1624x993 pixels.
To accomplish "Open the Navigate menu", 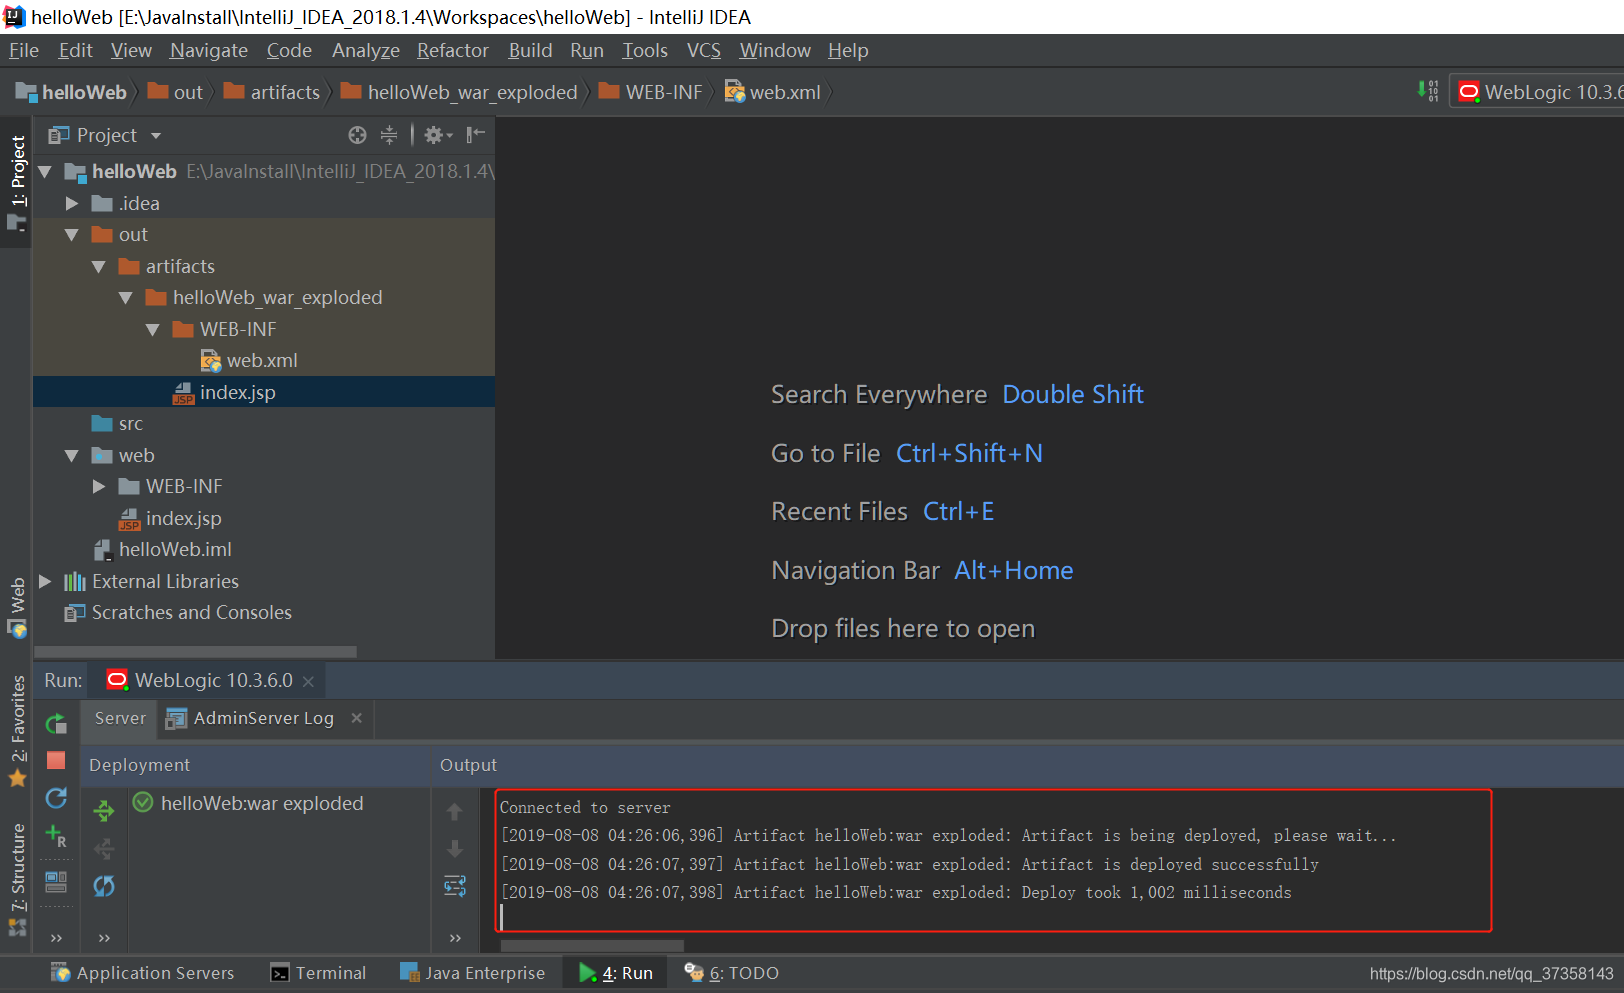I will click(209, 50).
